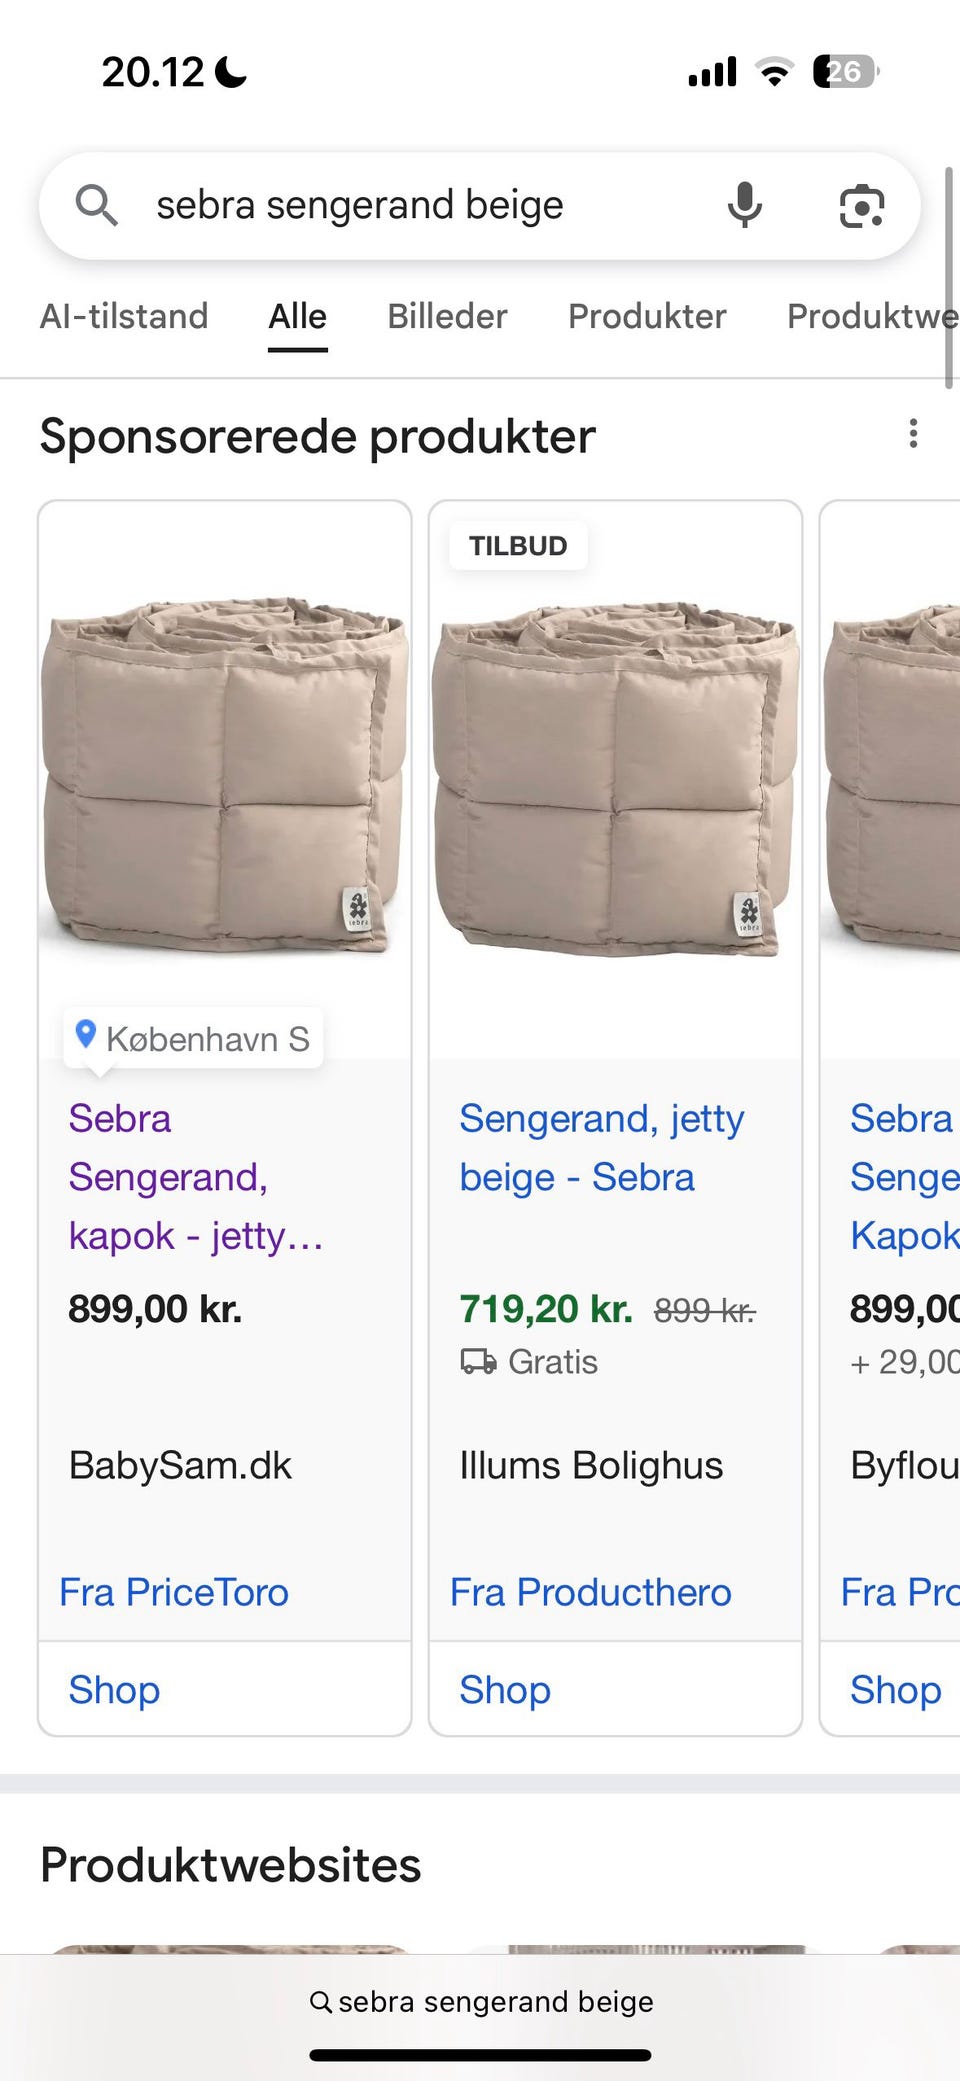The height and width of the screenshot is (2081, 960).
Task: Tap Shop under the Illums Bolighus product
Action: 505,1690
